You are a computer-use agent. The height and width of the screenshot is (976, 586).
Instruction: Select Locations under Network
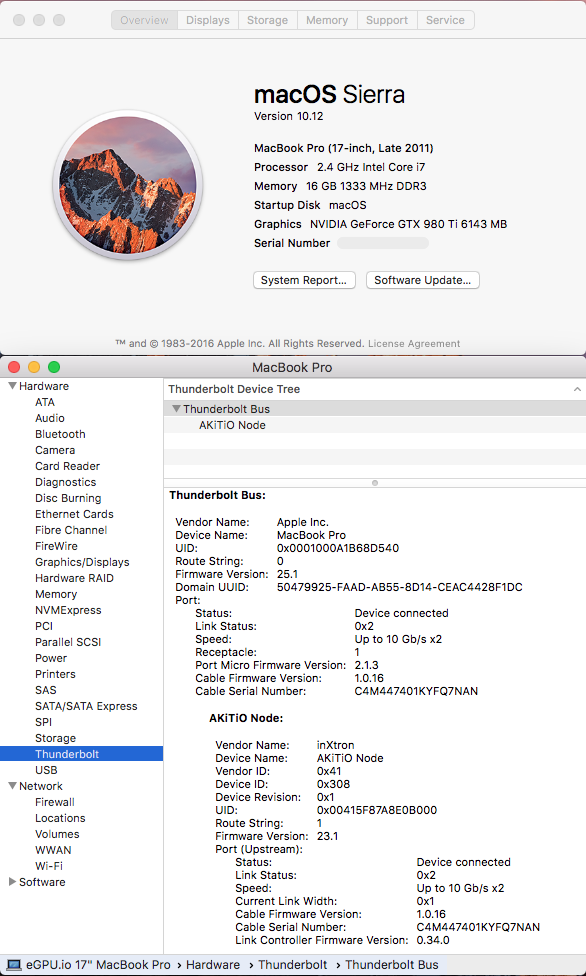(x=60, y=819)
